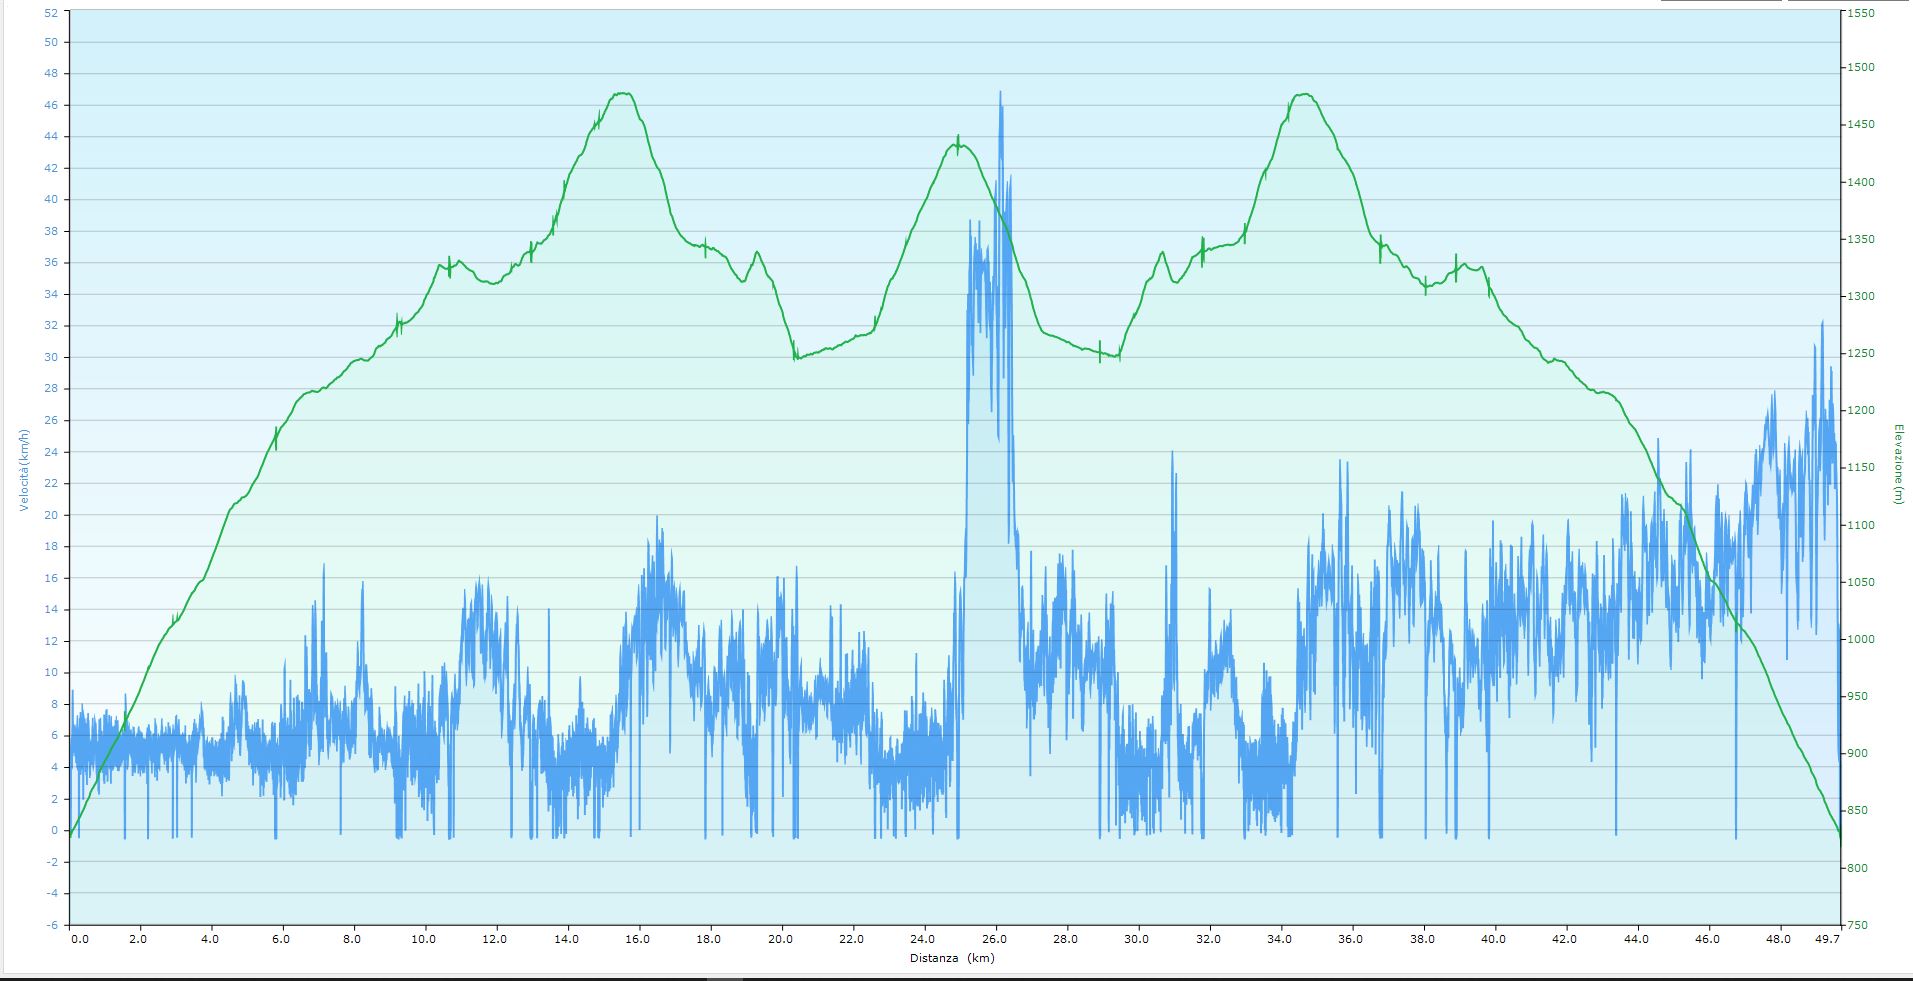The image size is (1913, 981).
Task: Select the 49.7 end tick on distance axis
Action: (1826, 939)
